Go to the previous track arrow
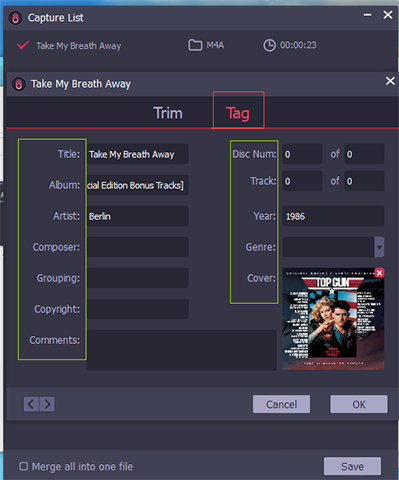The height and width of the screenshot is (480, 399). click(31, 404)
